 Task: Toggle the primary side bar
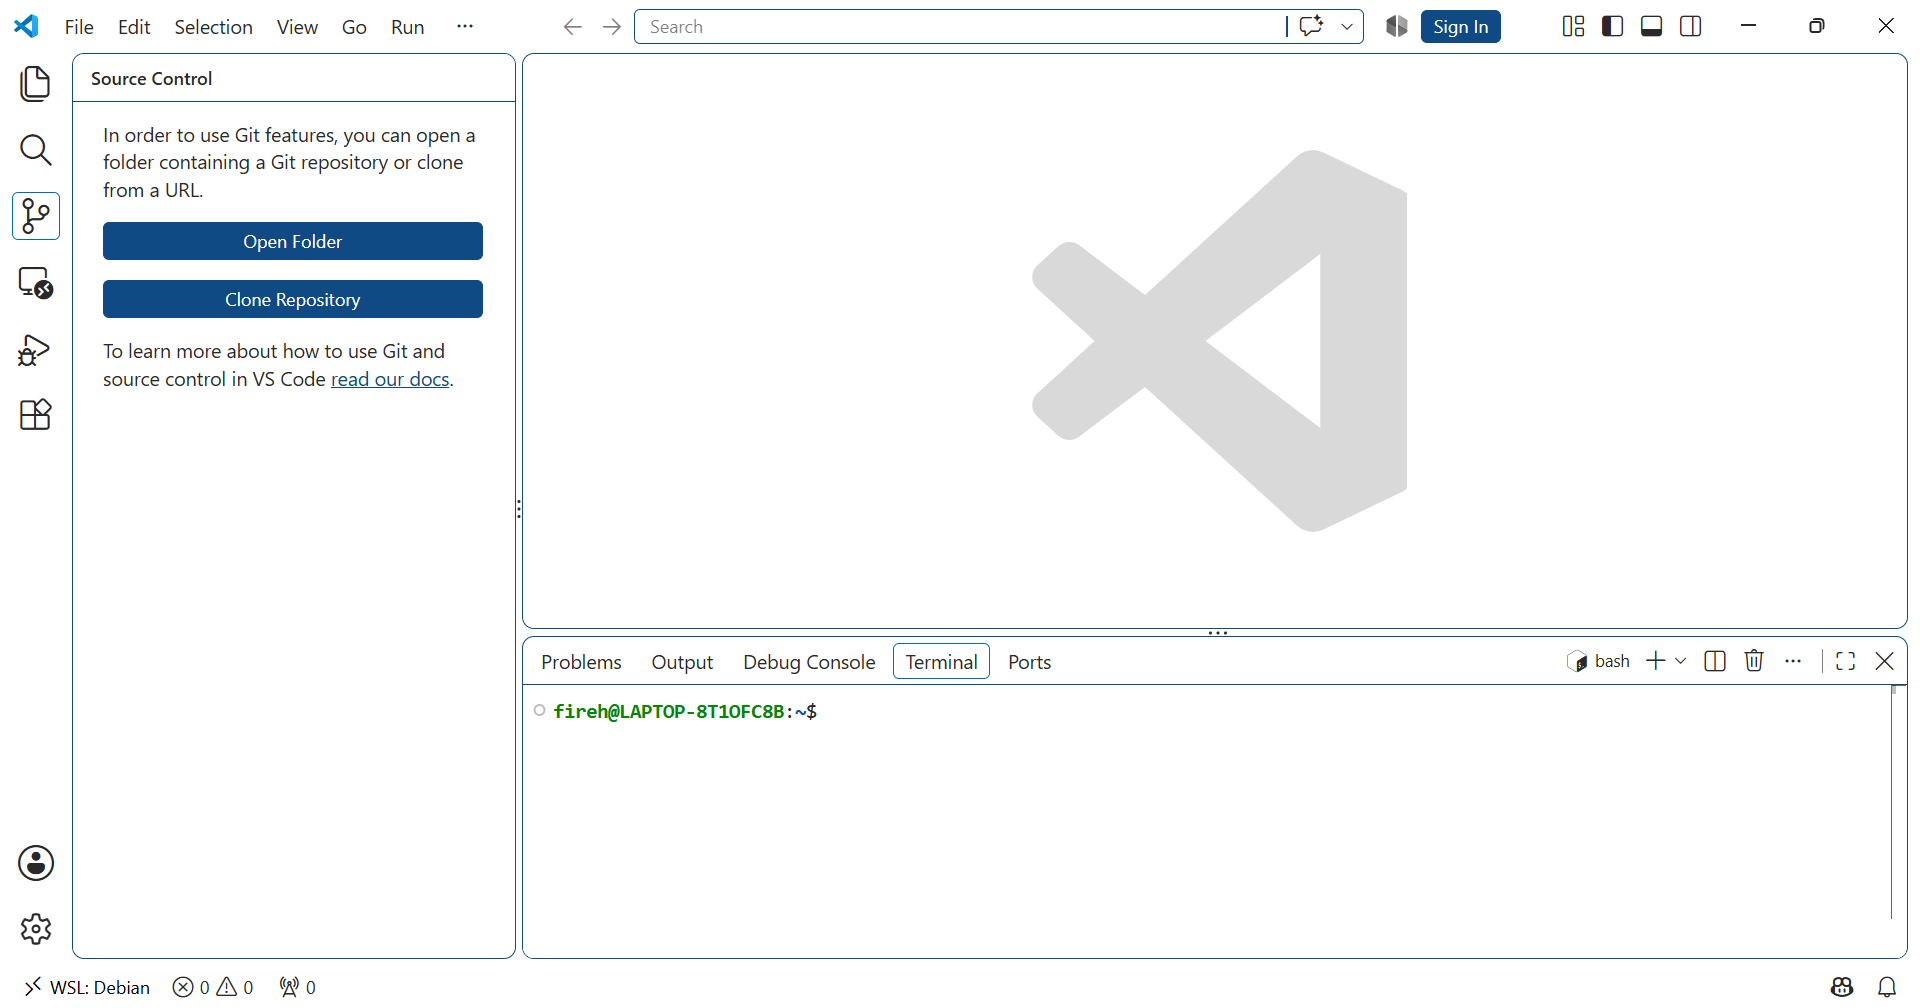(1612, 26)
